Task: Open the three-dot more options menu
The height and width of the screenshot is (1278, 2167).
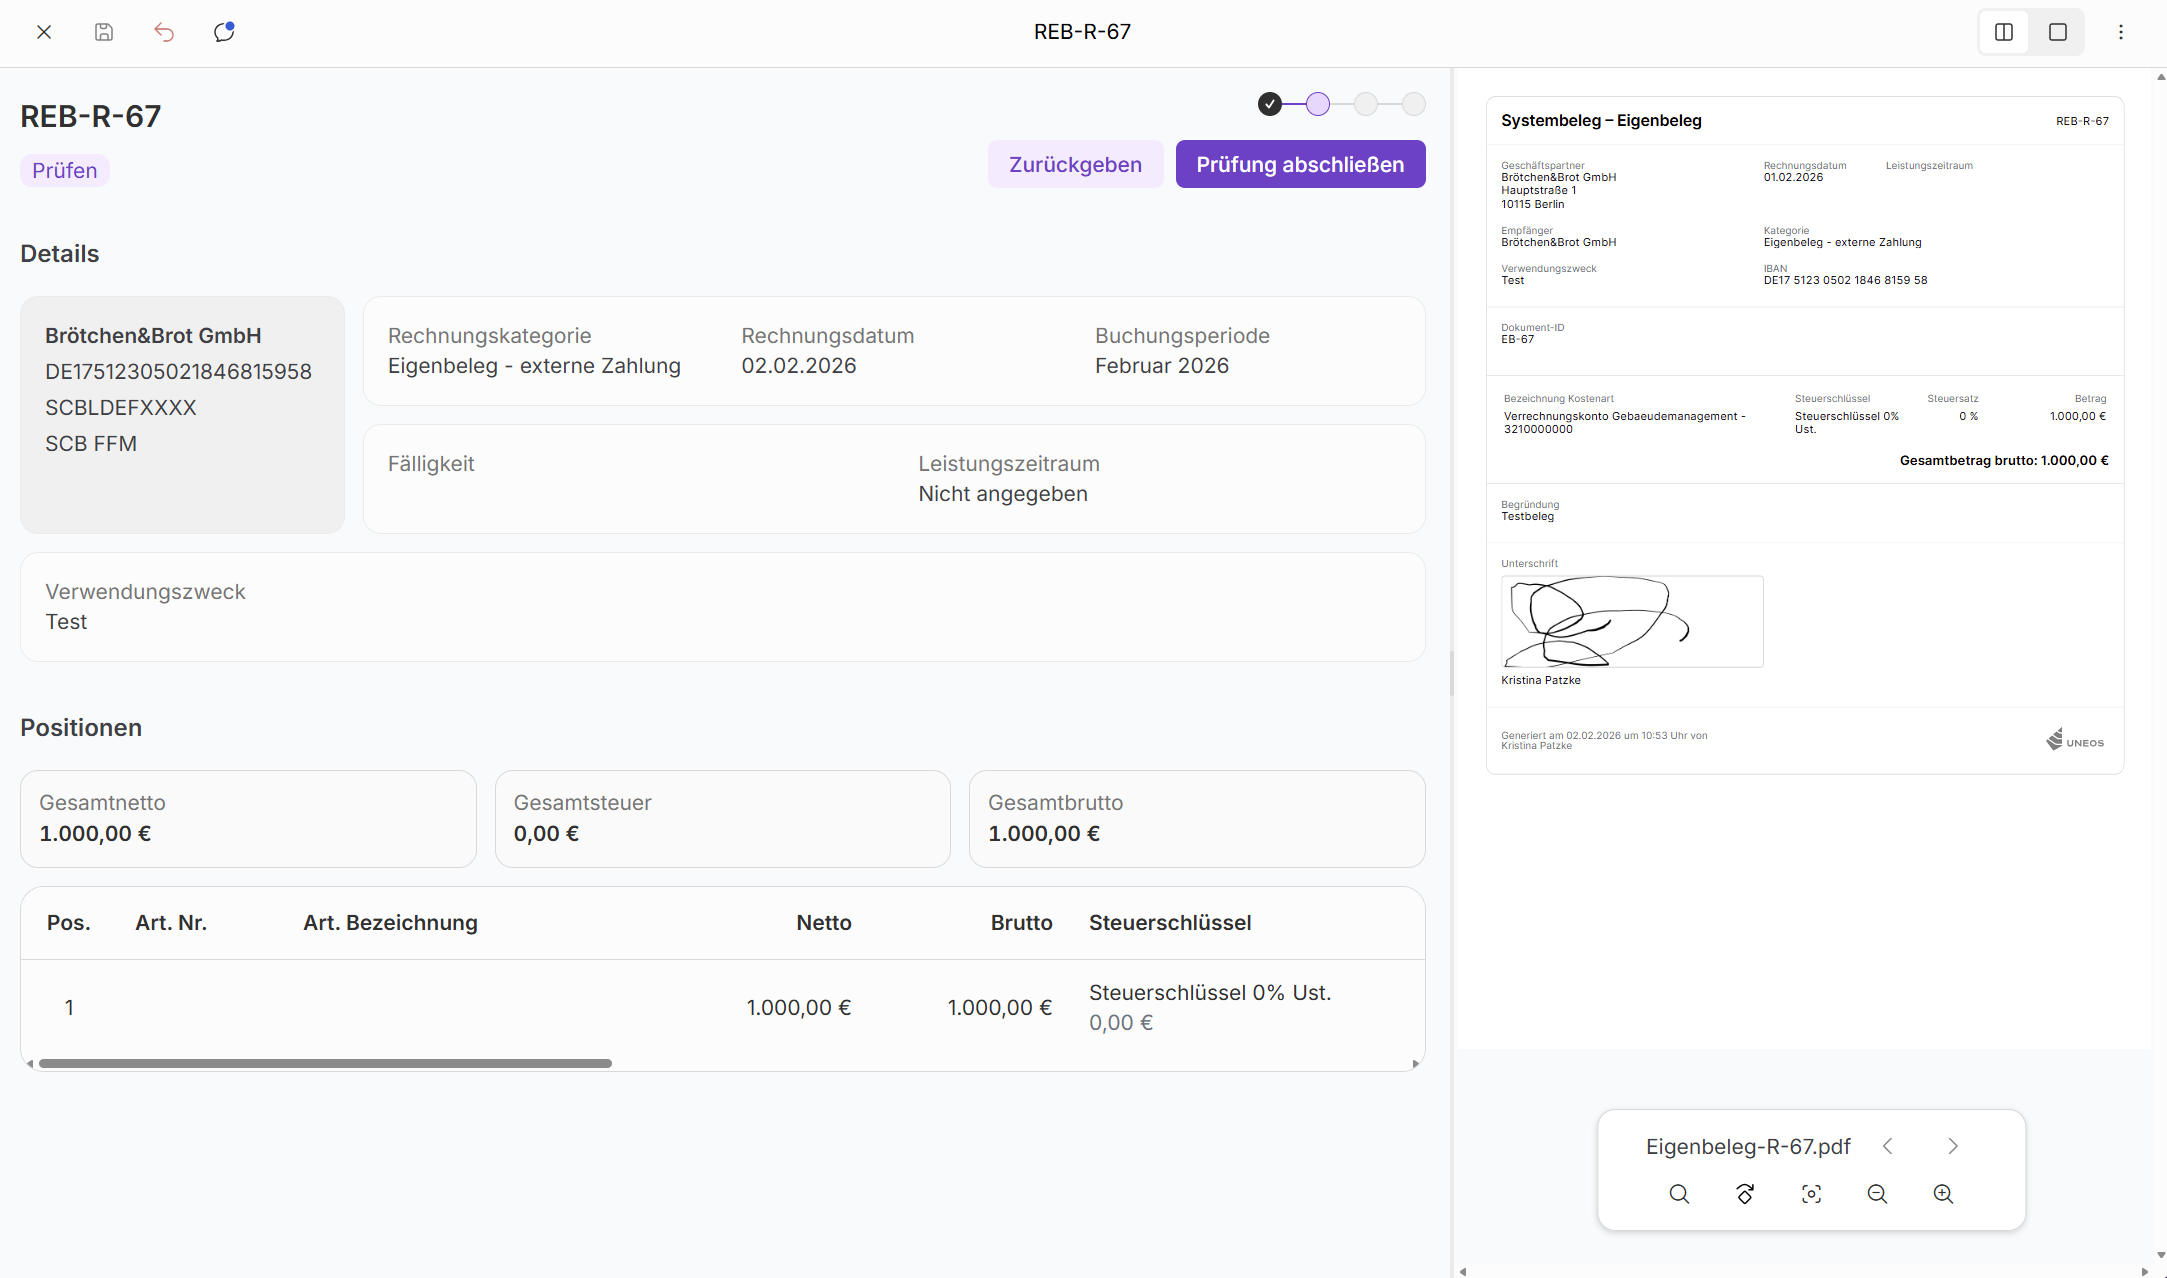Action: [x=2121, y=32]
